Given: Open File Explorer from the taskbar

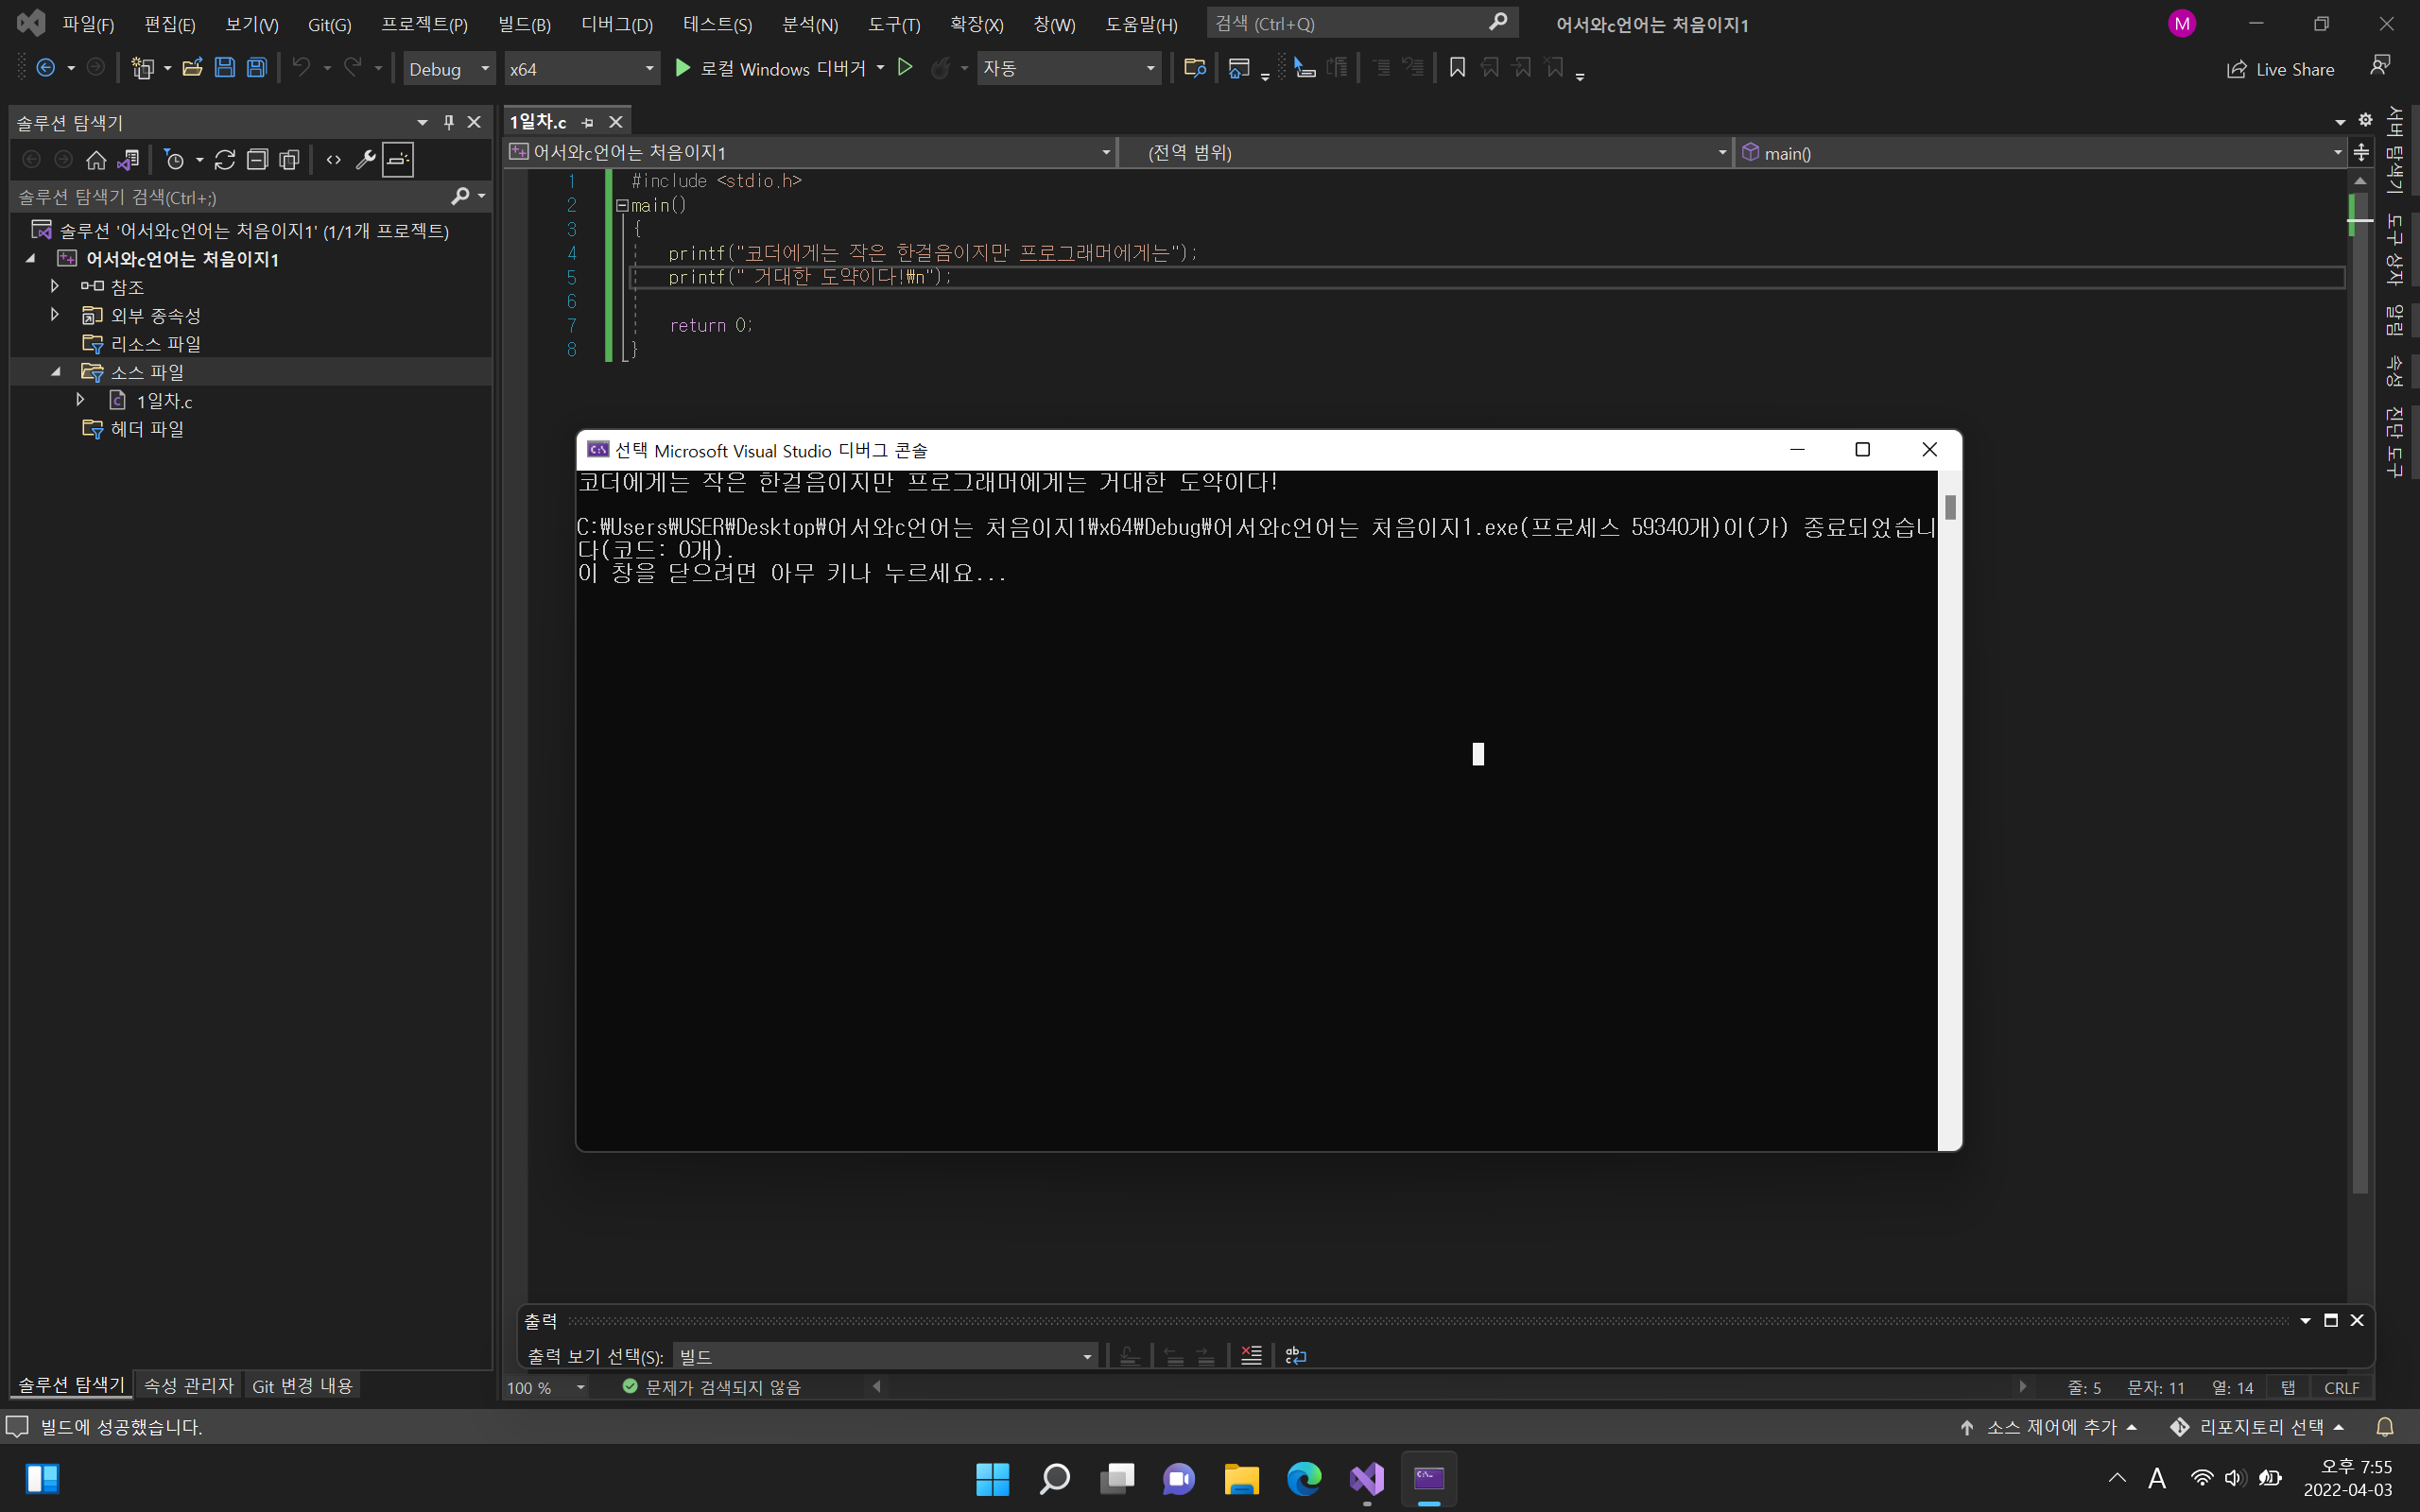Looking at the screenshot, I should click(x=1241, y=1478).
